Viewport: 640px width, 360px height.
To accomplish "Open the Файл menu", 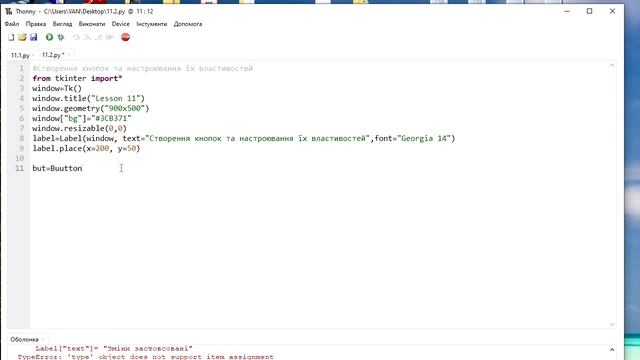I will [x=12, y=24].
